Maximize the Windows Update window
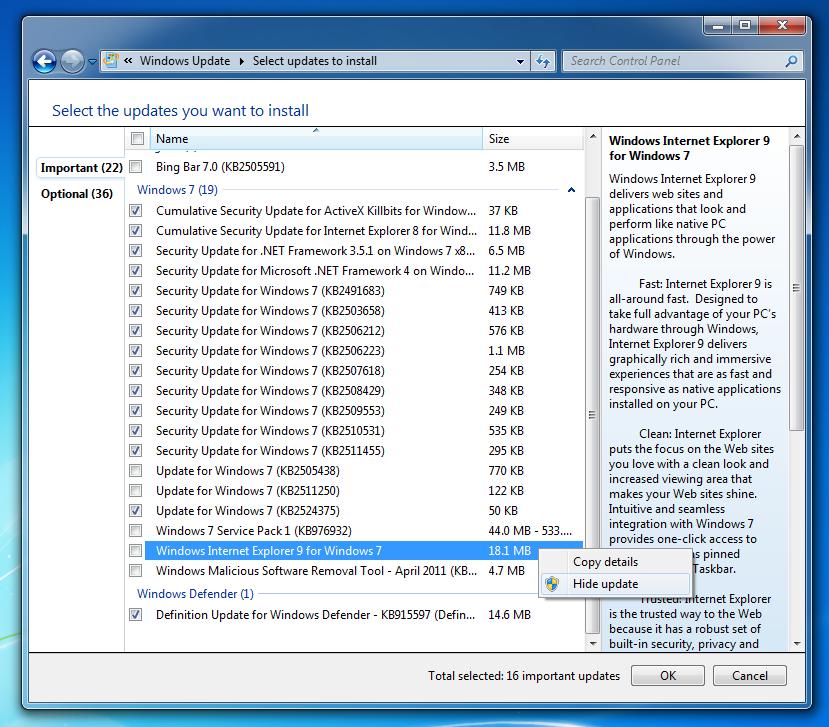The height and width of the screenshot is (727, 829). 745,25
